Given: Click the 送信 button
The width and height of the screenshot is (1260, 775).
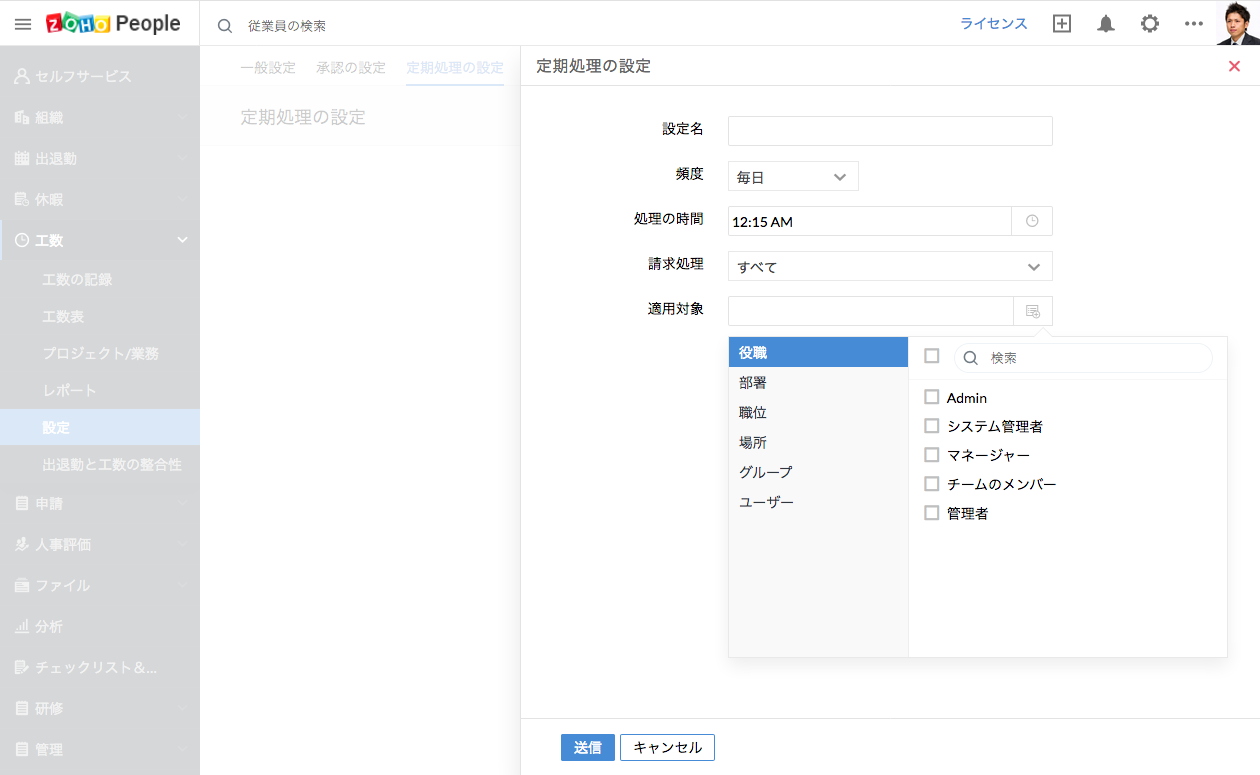Looking at the screenshot, I should [587, 747].
